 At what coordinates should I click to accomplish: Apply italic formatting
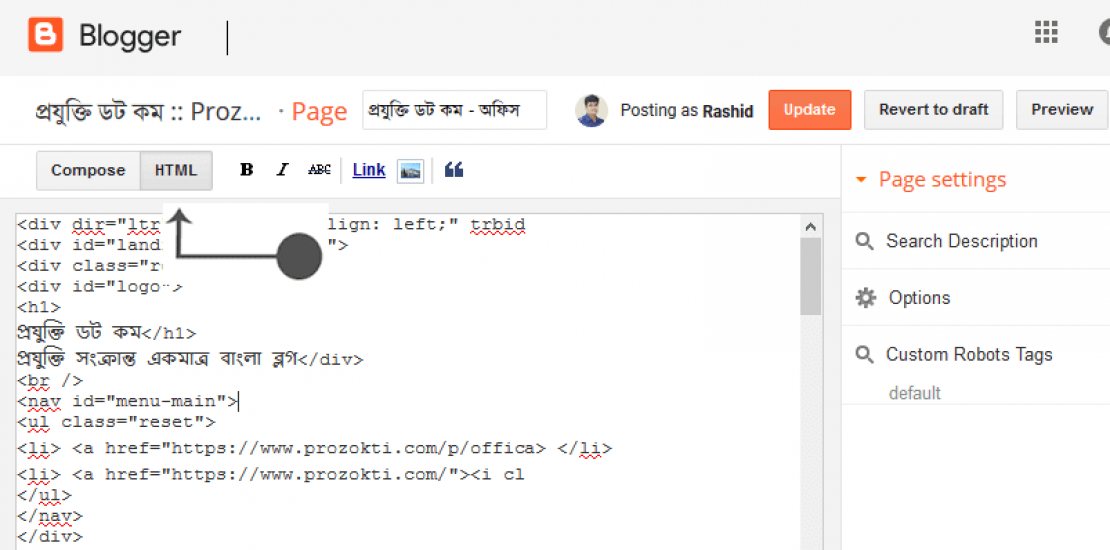click(x=282, y=170)
